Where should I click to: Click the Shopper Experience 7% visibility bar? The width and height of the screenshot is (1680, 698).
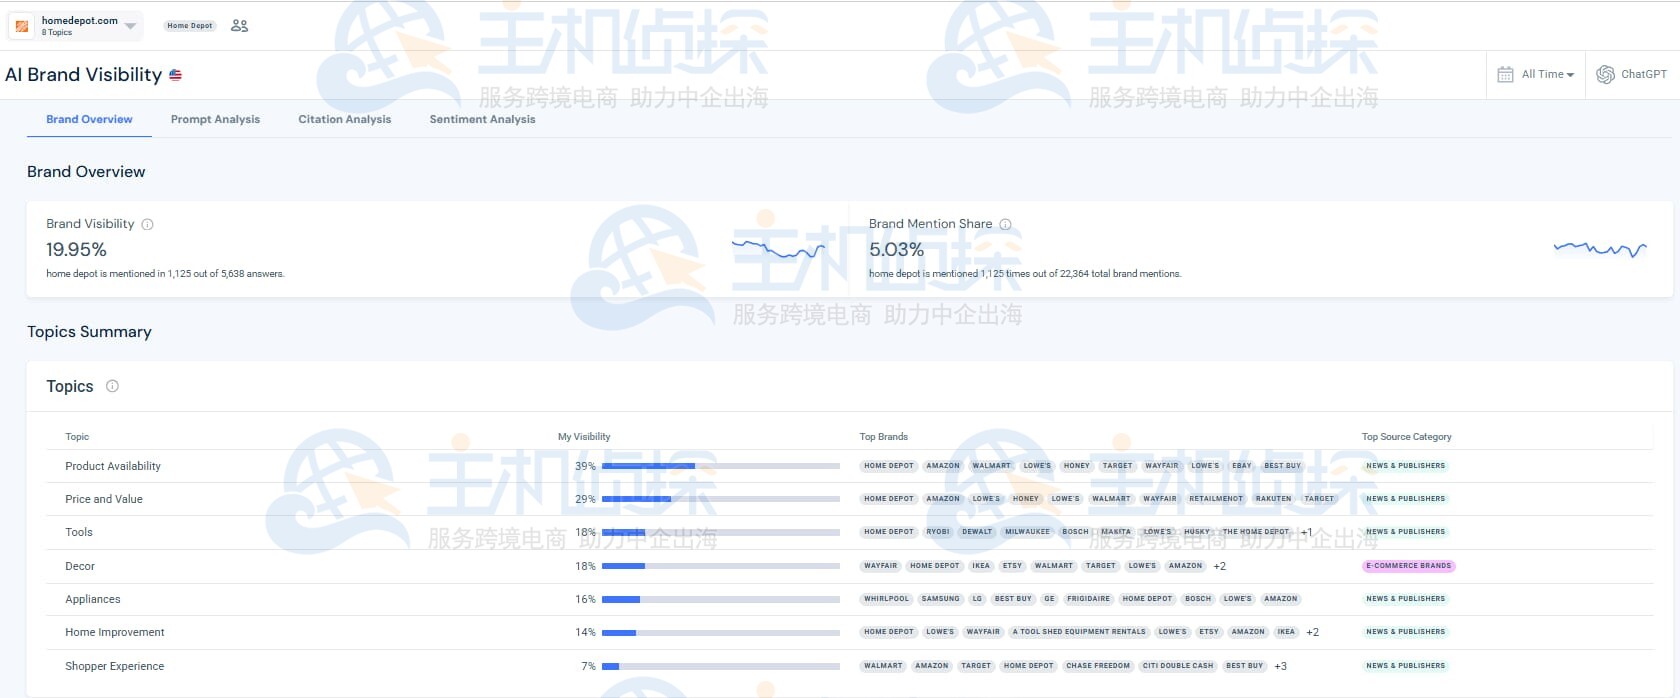click(721, 666)
